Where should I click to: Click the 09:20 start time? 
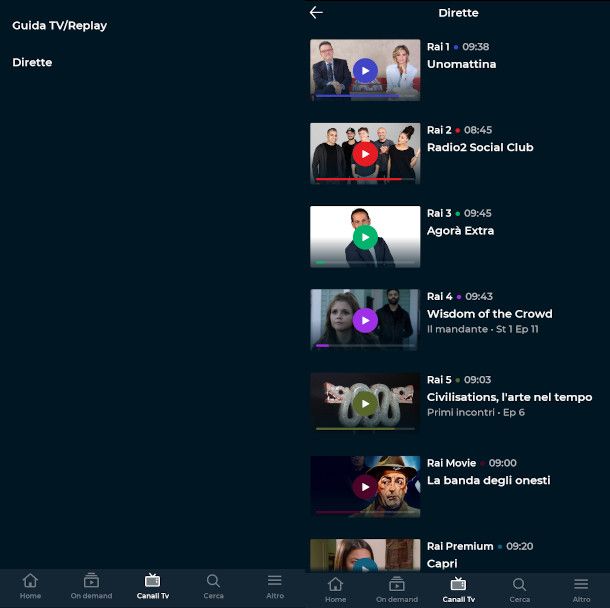pyautogui.click(x=519, y=546)
